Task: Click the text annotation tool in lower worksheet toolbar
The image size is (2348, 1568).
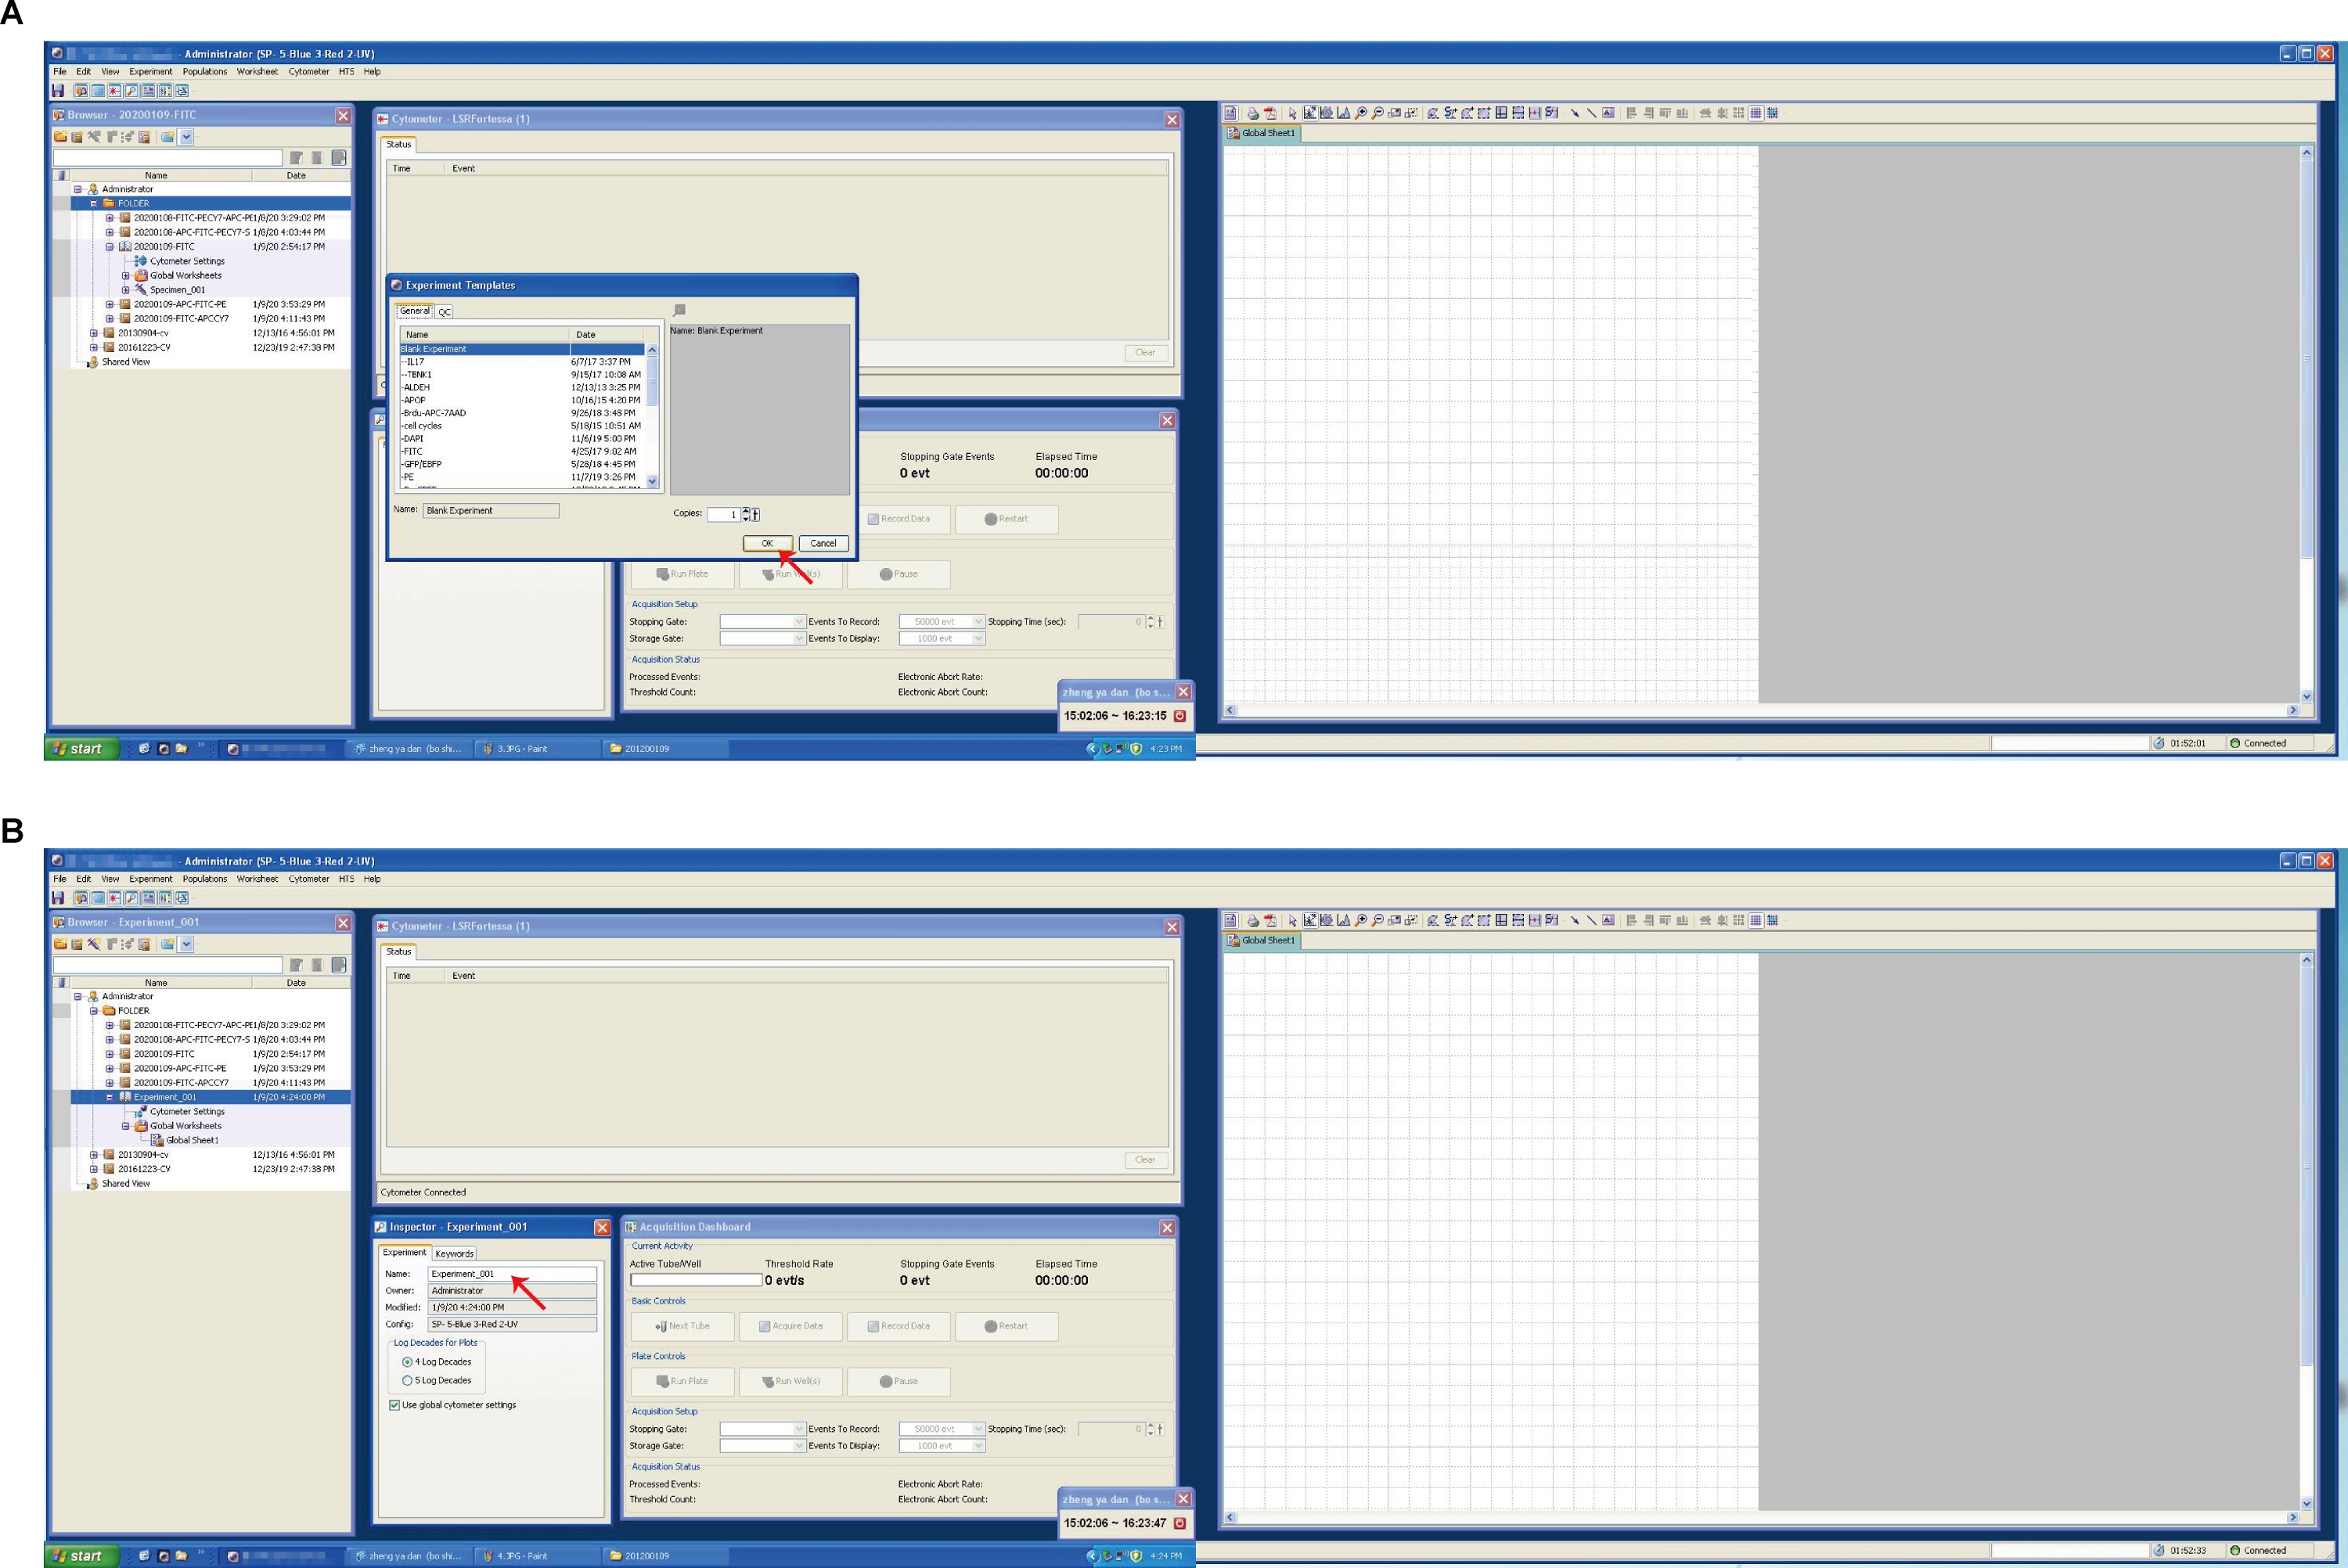Action: [1608, 920]
